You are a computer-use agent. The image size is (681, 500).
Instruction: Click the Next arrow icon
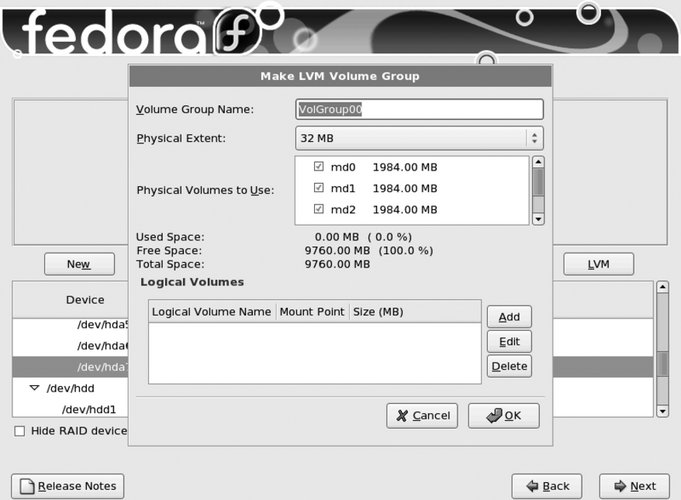pos(621,486)
